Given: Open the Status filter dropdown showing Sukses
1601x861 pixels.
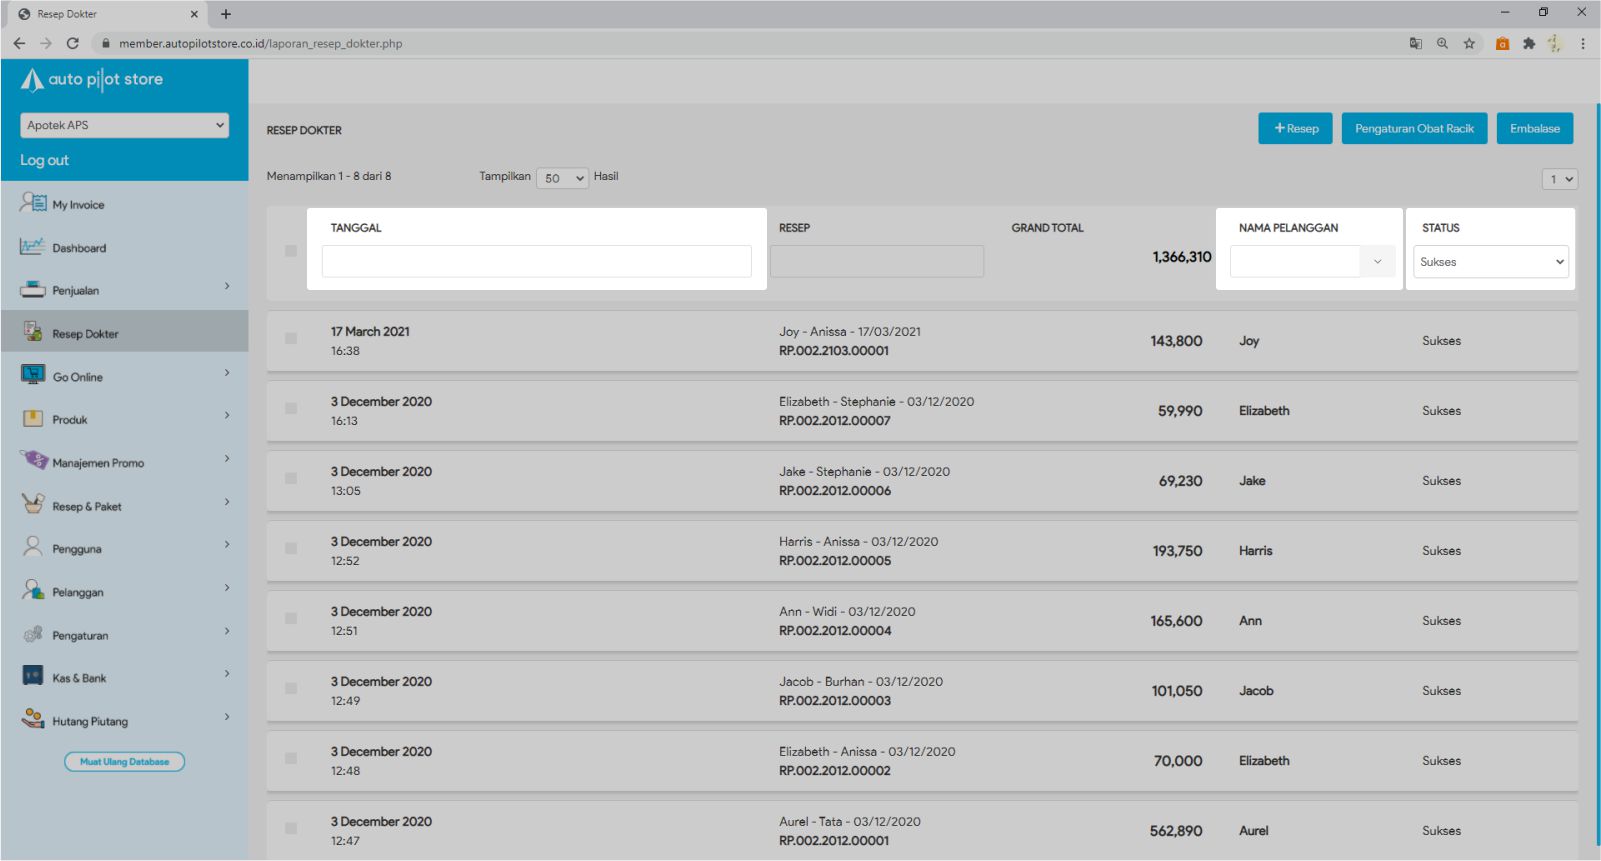Looking at the screenshot, I should (x=1490, y=262).
